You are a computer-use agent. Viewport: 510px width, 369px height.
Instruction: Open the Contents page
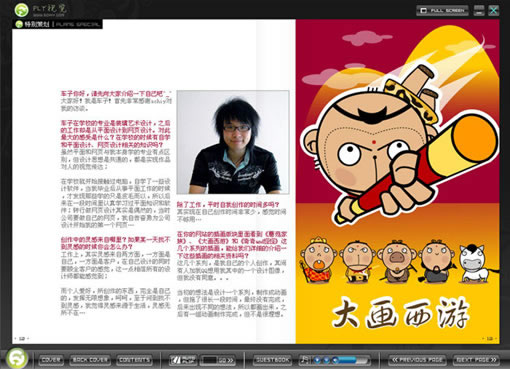click(134, 360)
